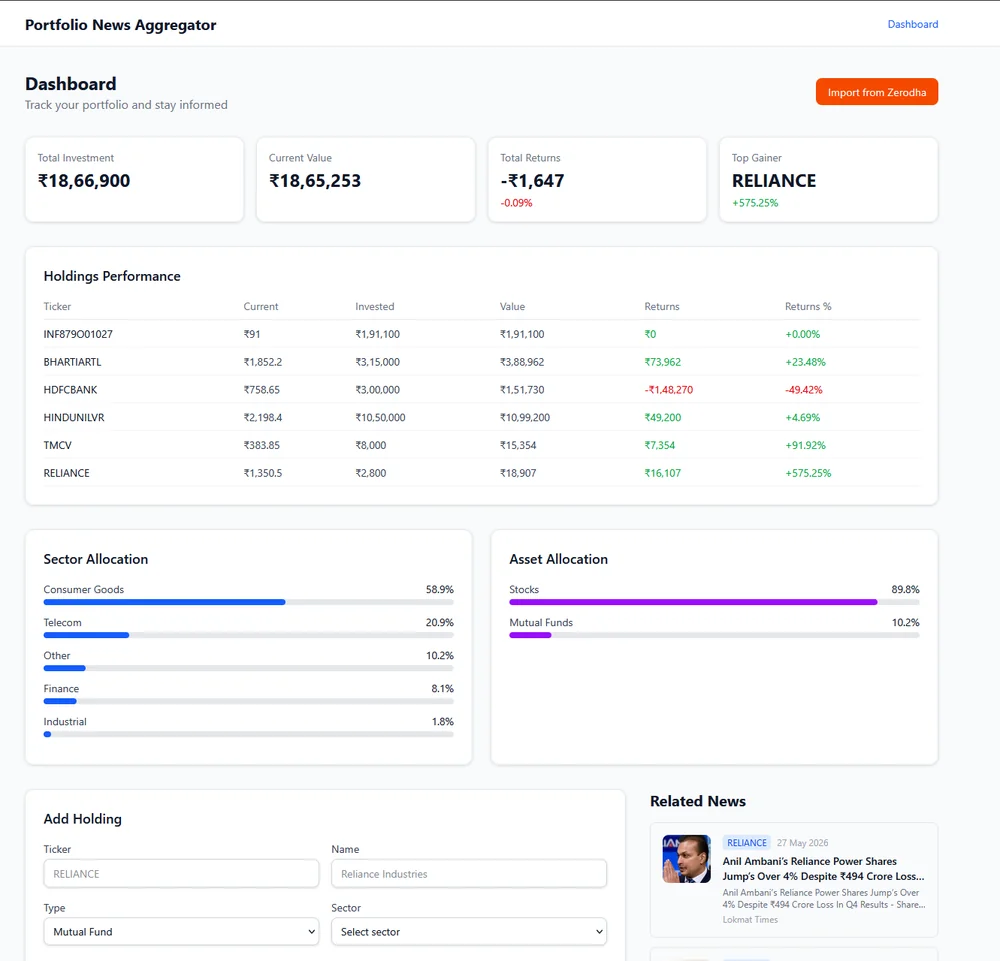Click the Lokmat Times source label
1000x961 pixels.
750,920
